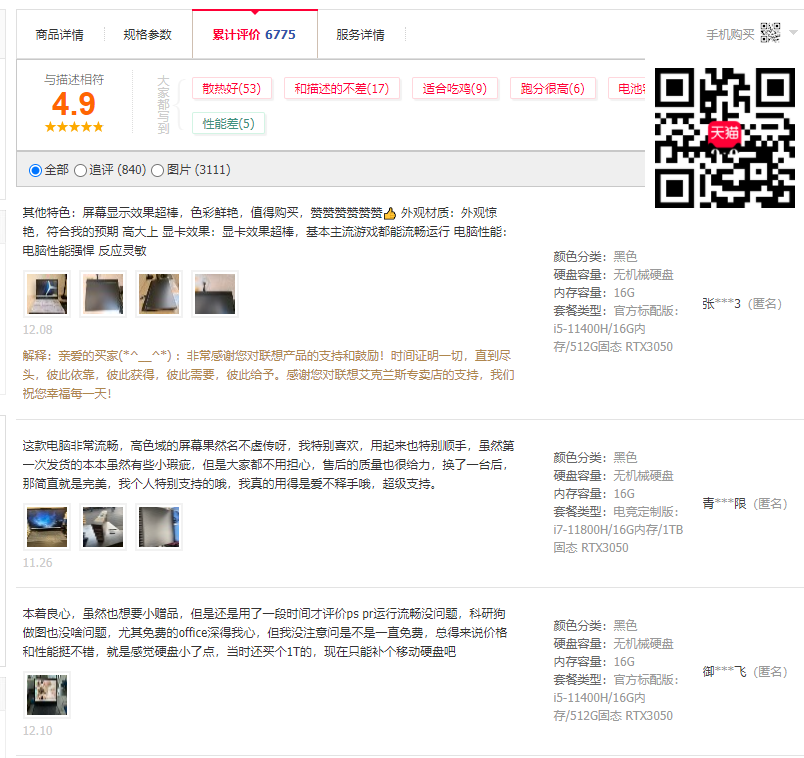Filter reviews by 和描述的不差(17) tag

click(x=341, y=89)
